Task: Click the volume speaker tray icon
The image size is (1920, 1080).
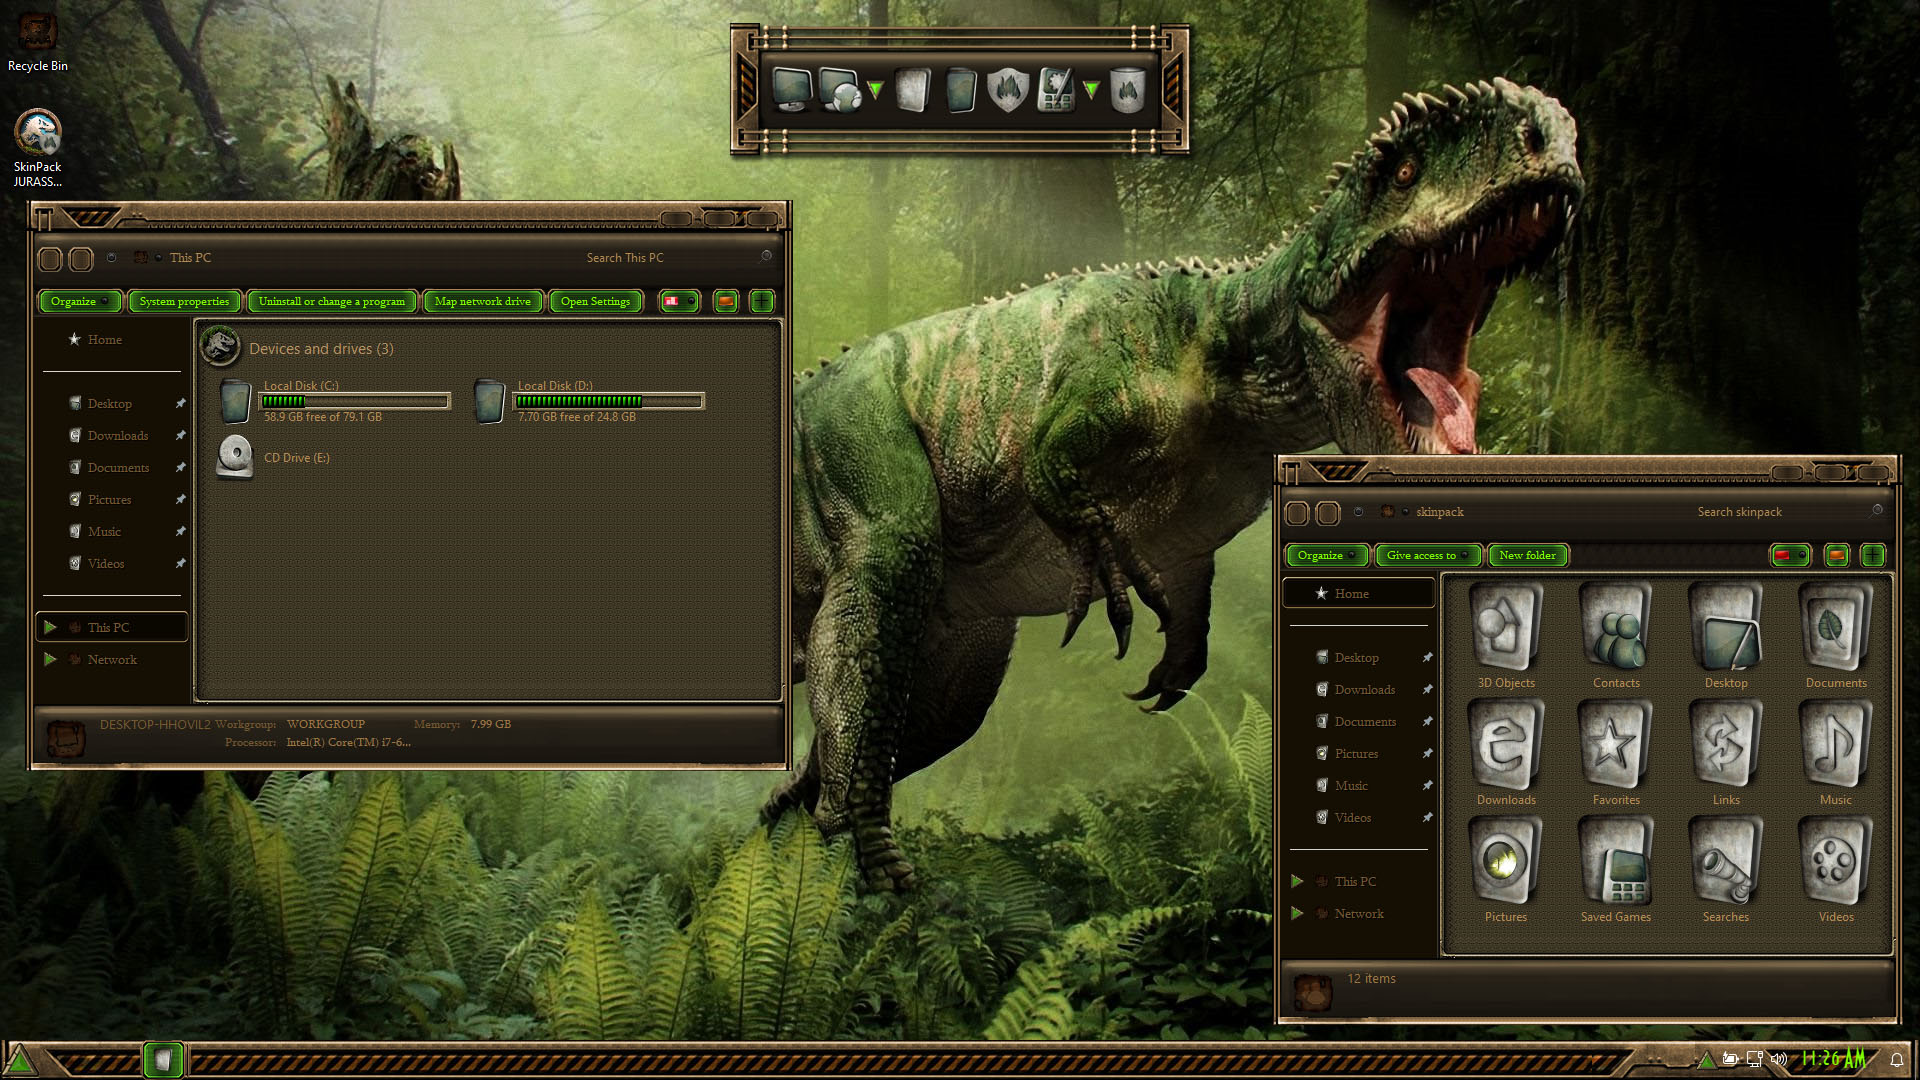Action: pyautogui.click(x=1778, y=1059)
